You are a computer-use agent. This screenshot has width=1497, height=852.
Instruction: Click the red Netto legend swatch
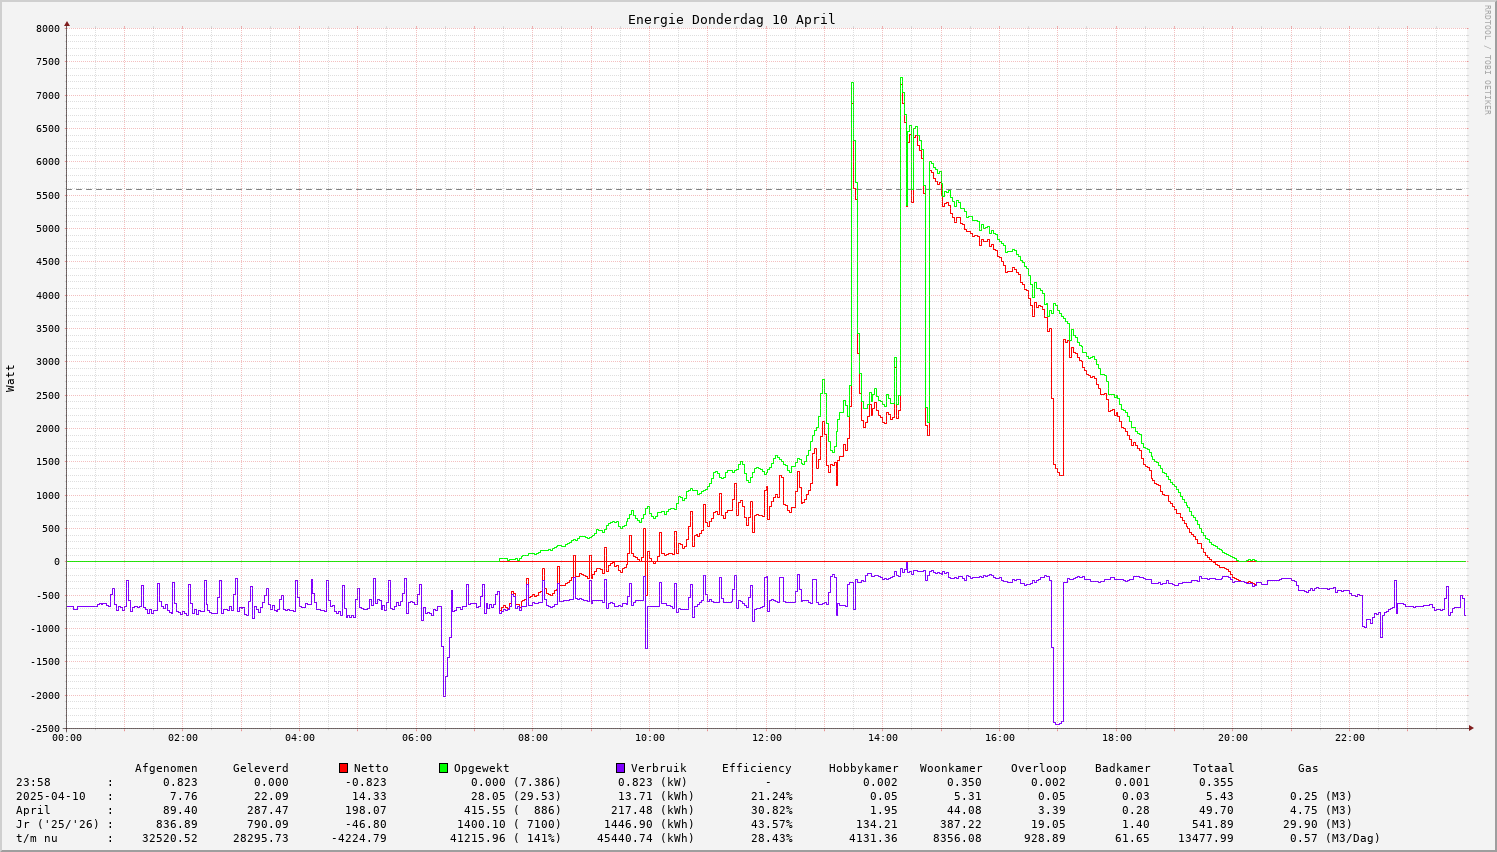click(x=344, y=768)
